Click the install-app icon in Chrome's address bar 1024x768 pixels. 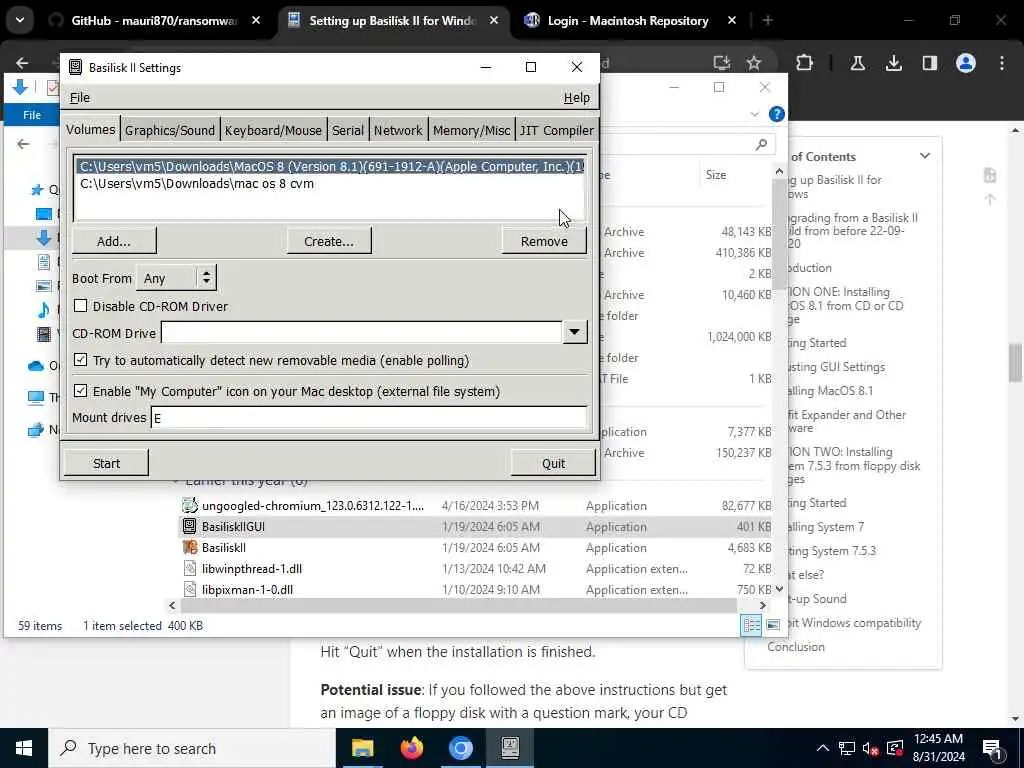(x=721, y=63)
